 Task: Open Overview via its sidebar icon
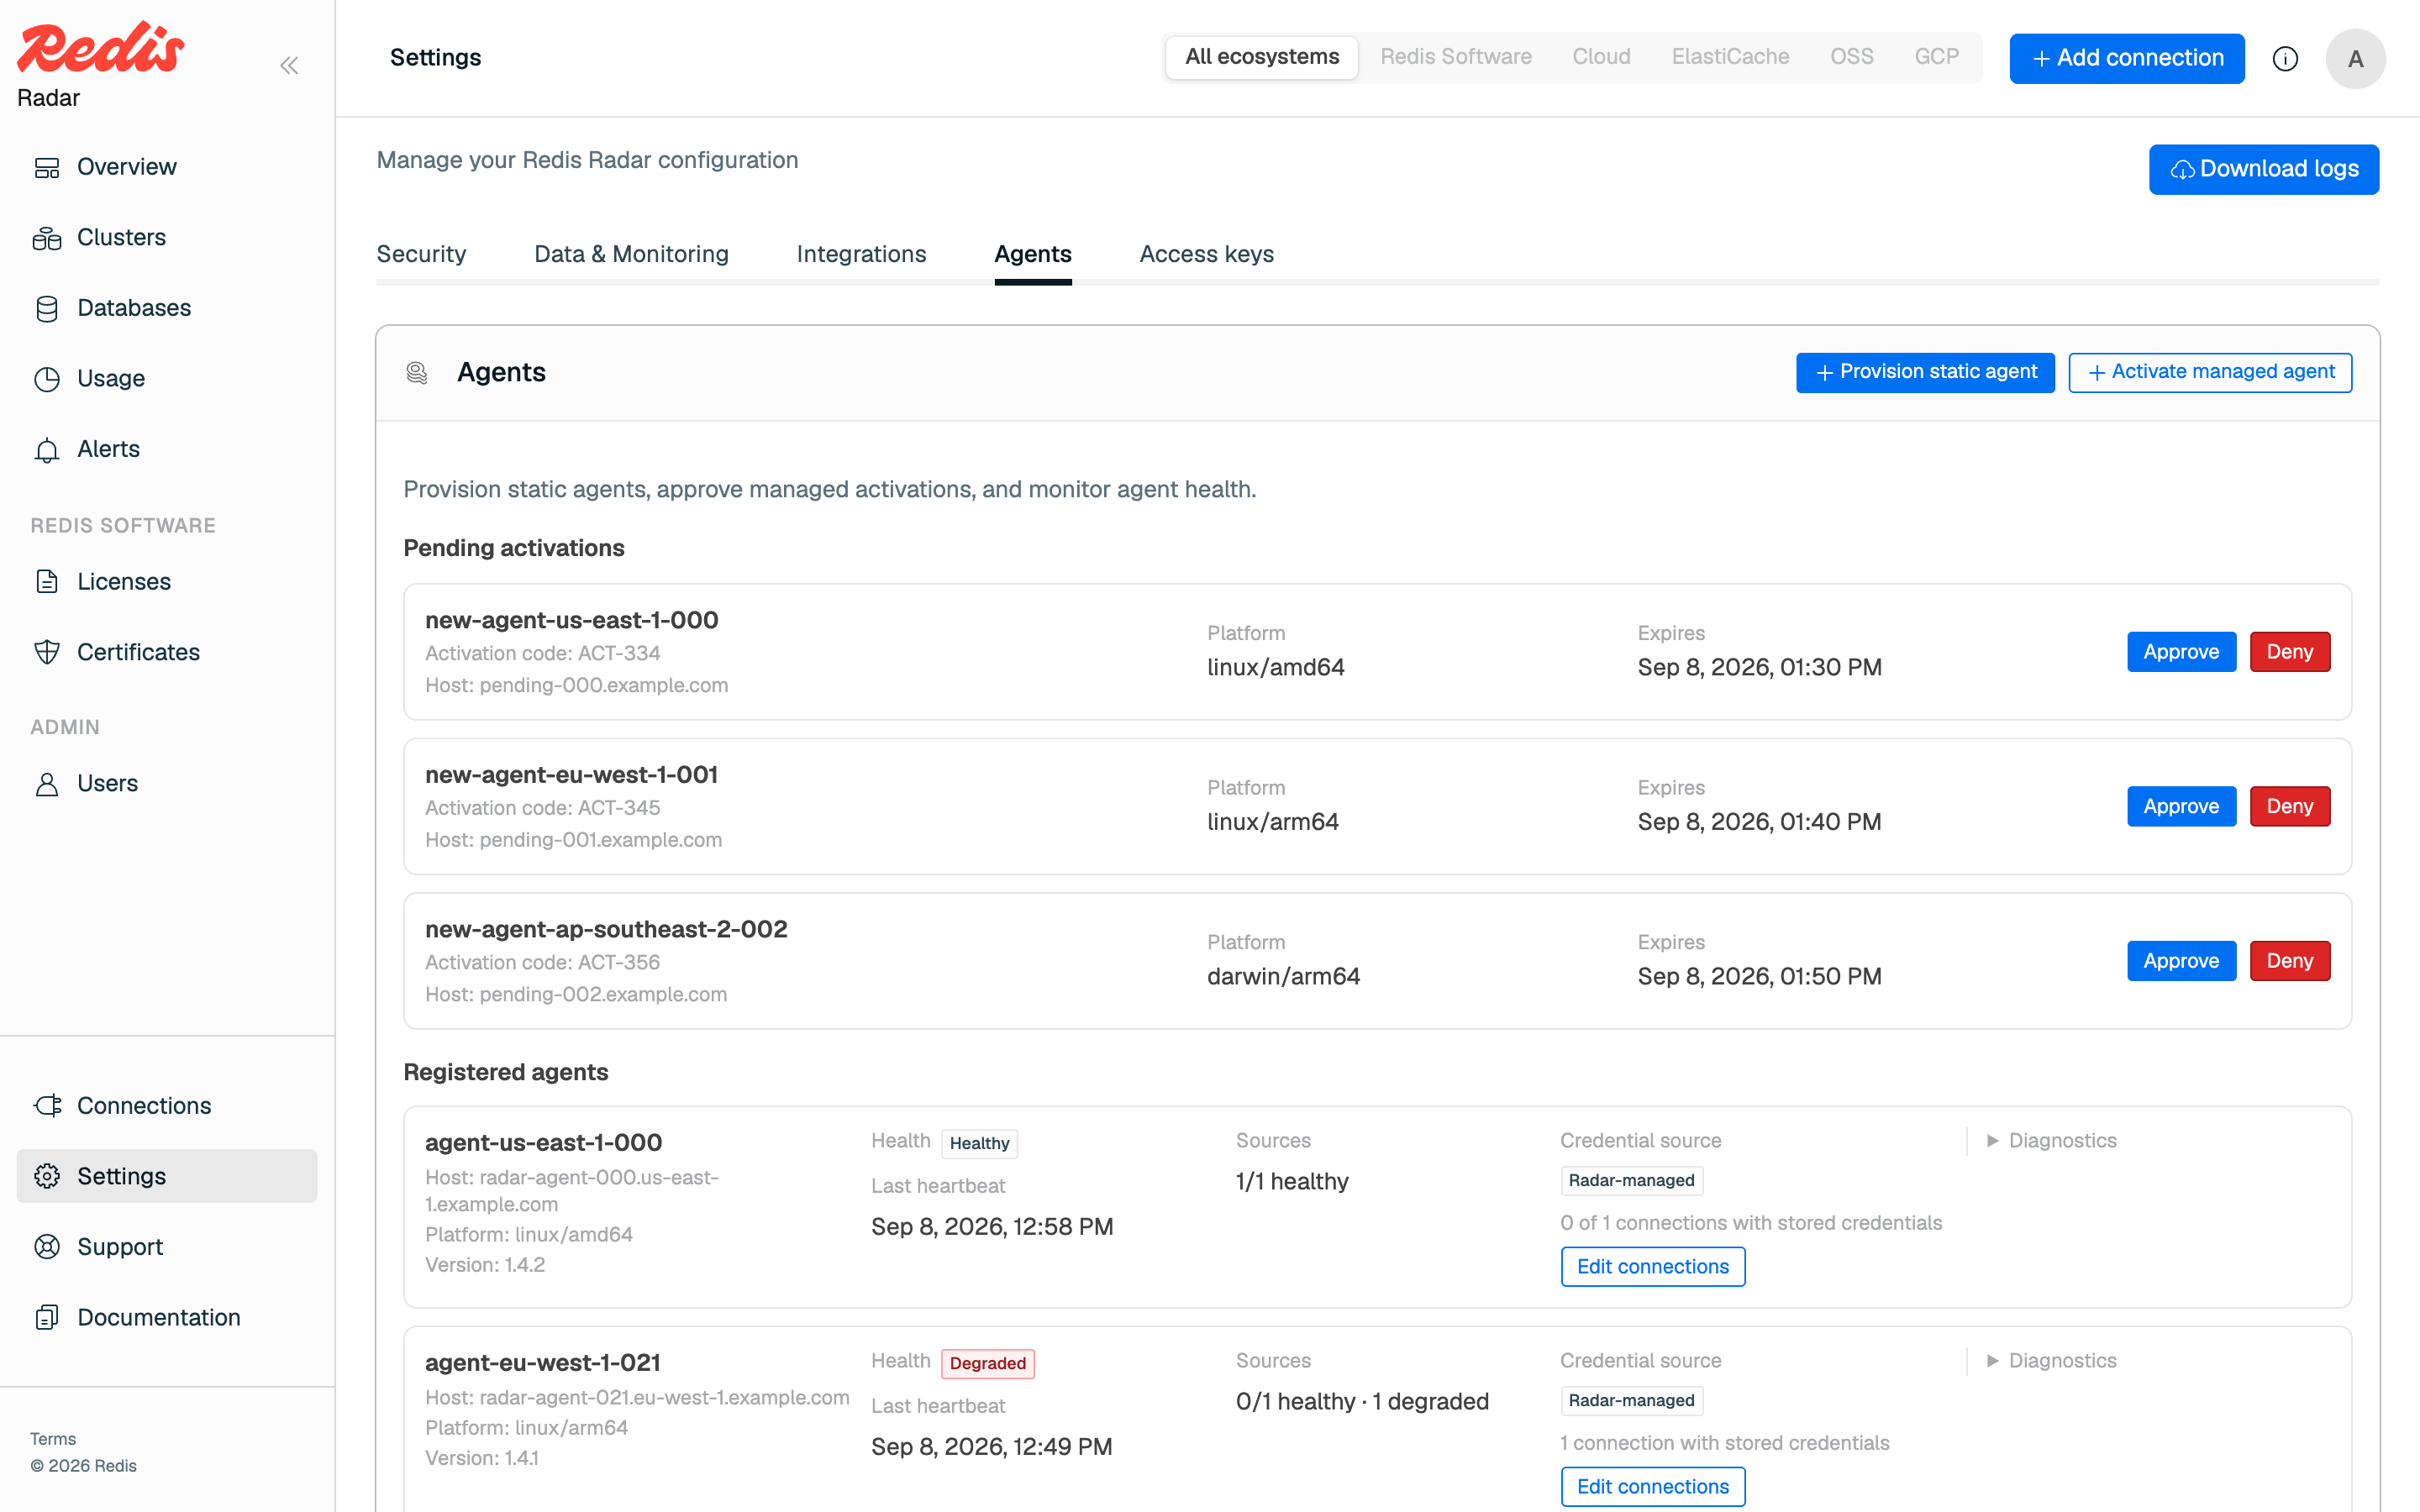pos(47,167)
